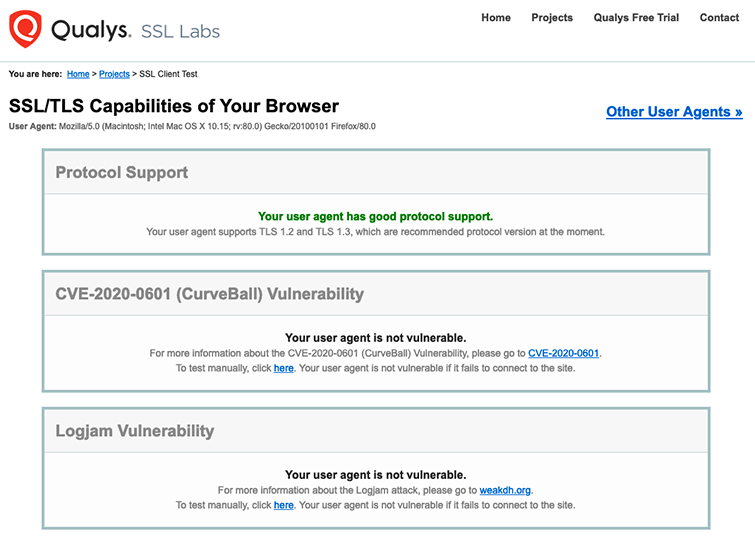Visit the weakdh.org link
The width and height of the screenshot is (755, 536).
[x=505, y=490]
